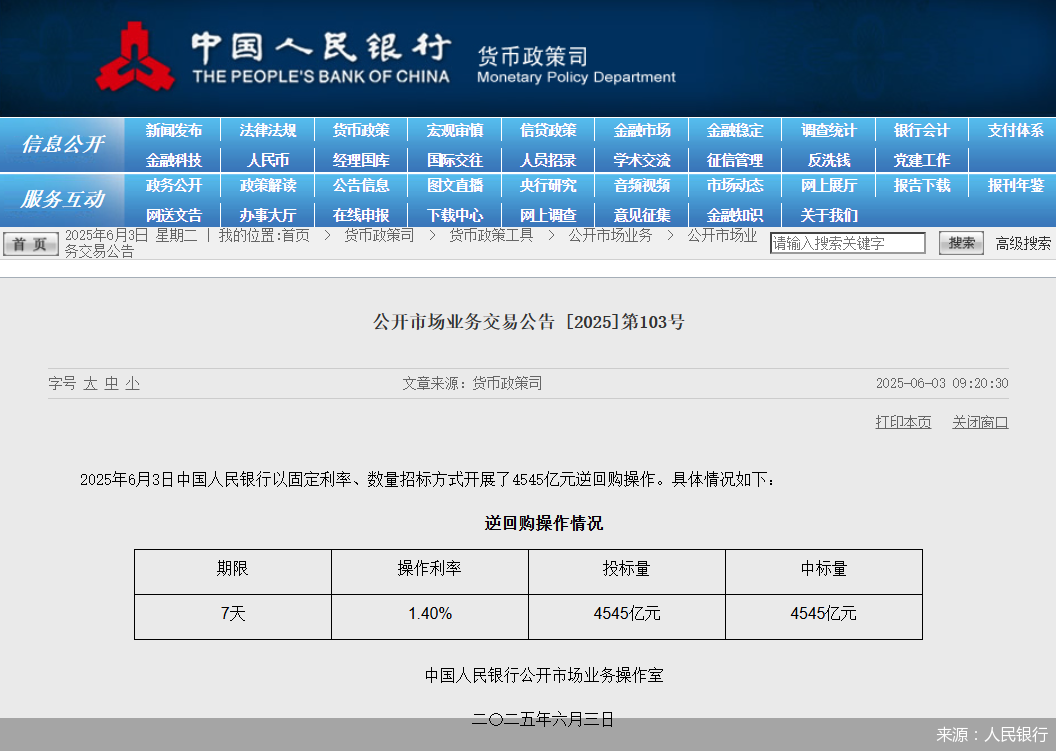
Task: Open the 下载中心 download center menu item
Action: [x=455, y=215]
